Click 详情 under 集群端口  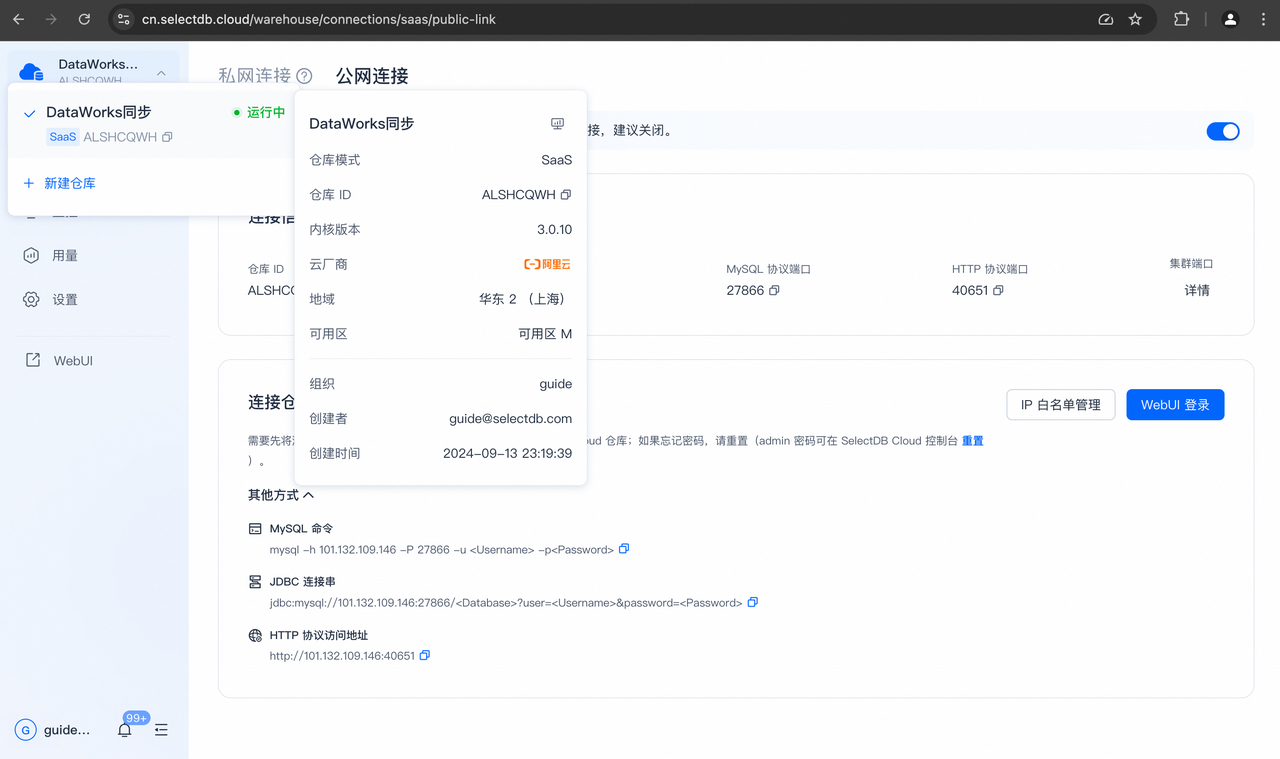1197,290
